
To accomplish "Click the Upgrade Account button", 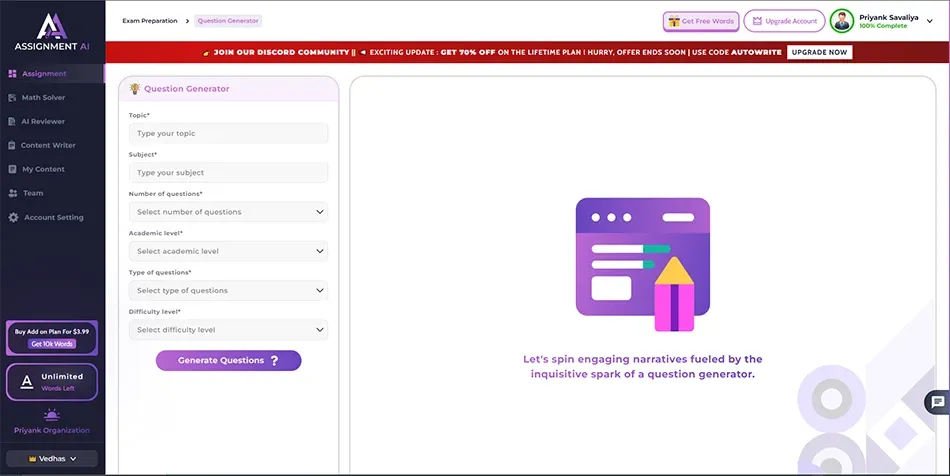I will point(784,21).
